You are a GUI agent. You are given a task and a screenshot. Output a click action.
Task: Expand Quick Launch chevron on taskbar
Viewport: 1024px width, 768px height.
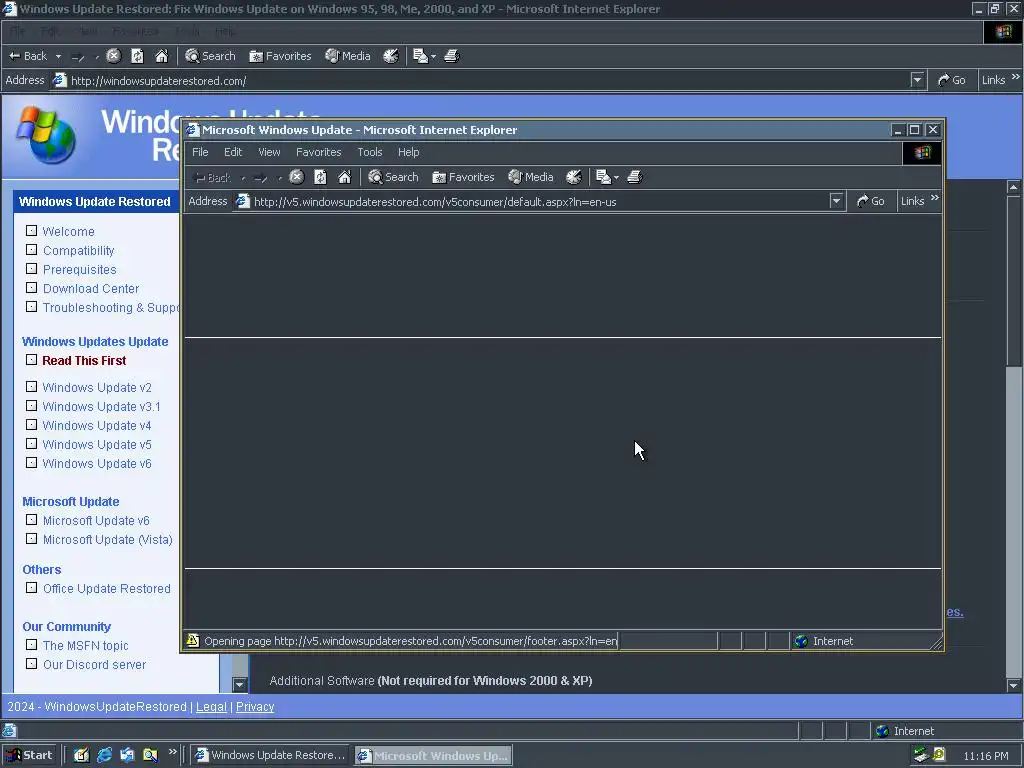[172, 752]
